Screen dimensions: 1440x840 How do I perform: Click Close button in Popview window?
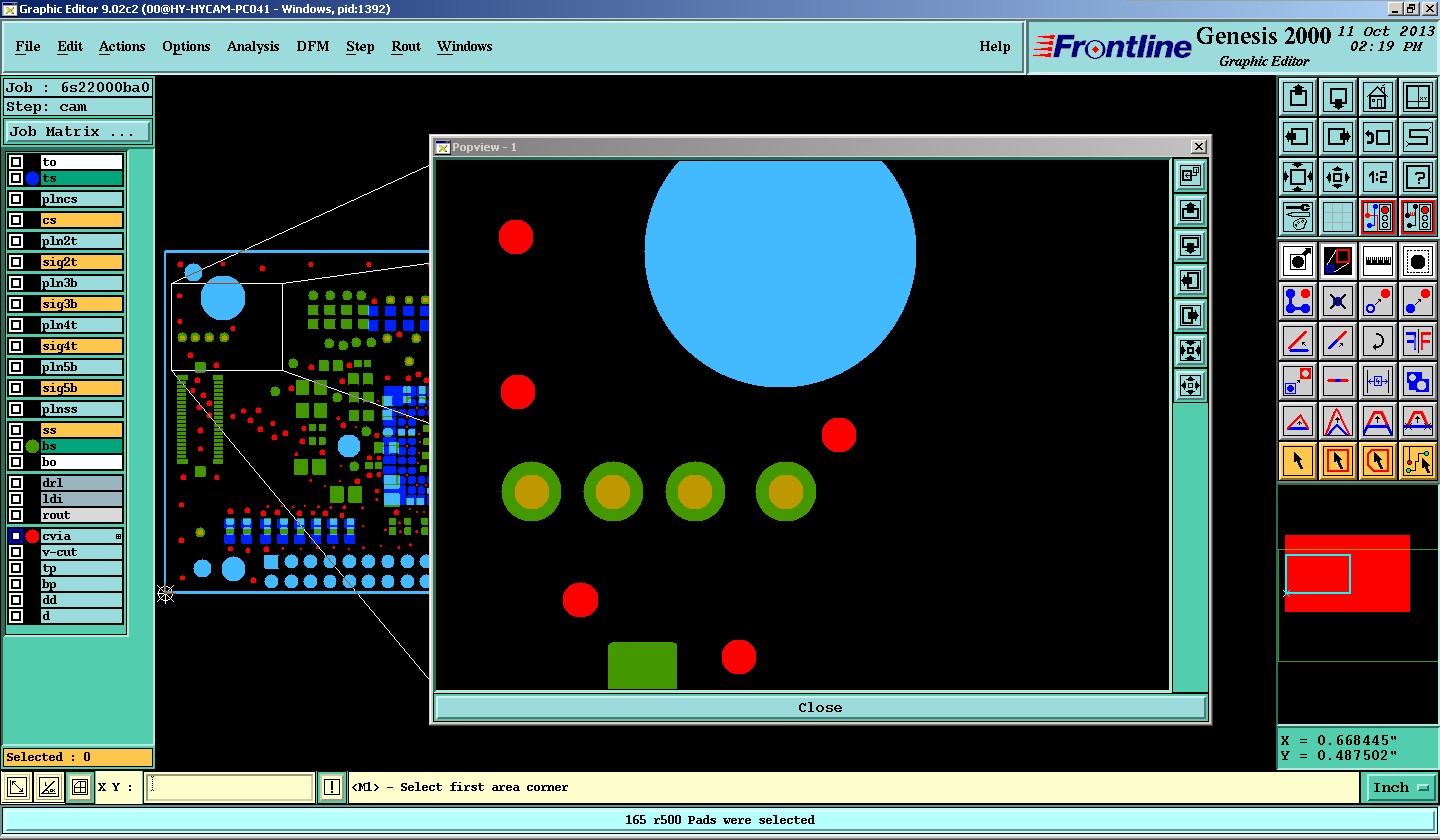click(820, 707)
